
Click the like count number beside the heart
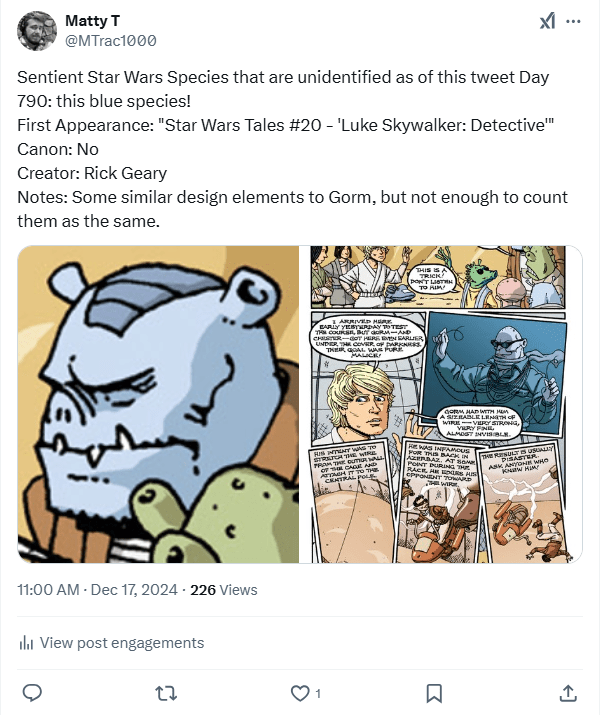tap(318, 693)
